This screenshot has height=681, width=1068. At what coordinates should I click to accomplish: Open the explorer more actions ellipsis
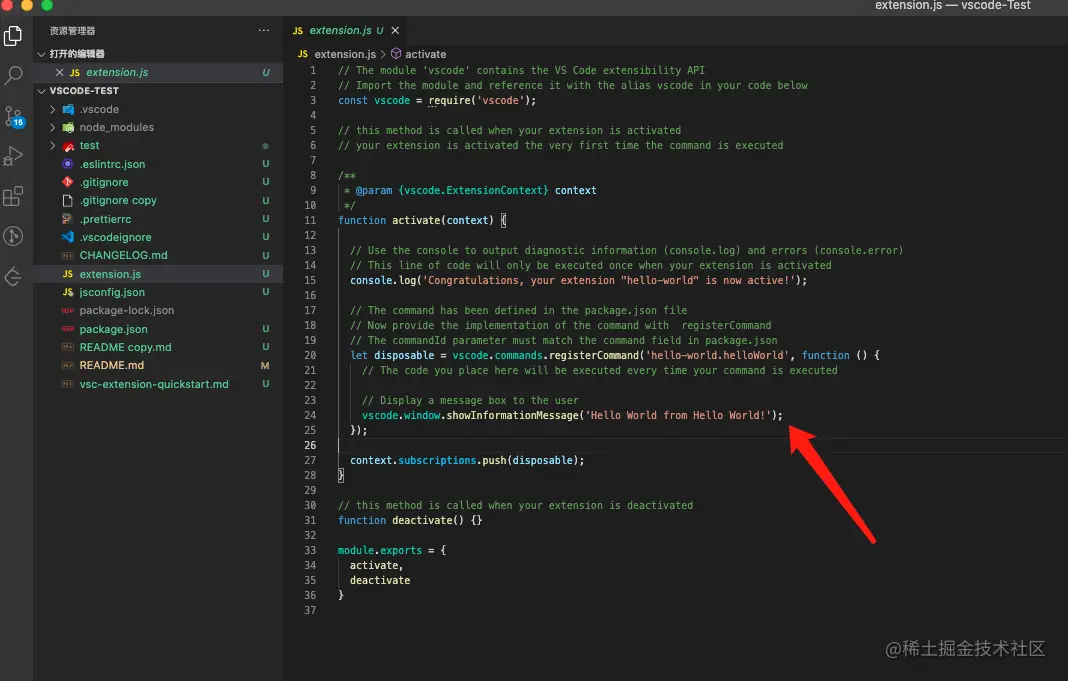coord(264,31)
